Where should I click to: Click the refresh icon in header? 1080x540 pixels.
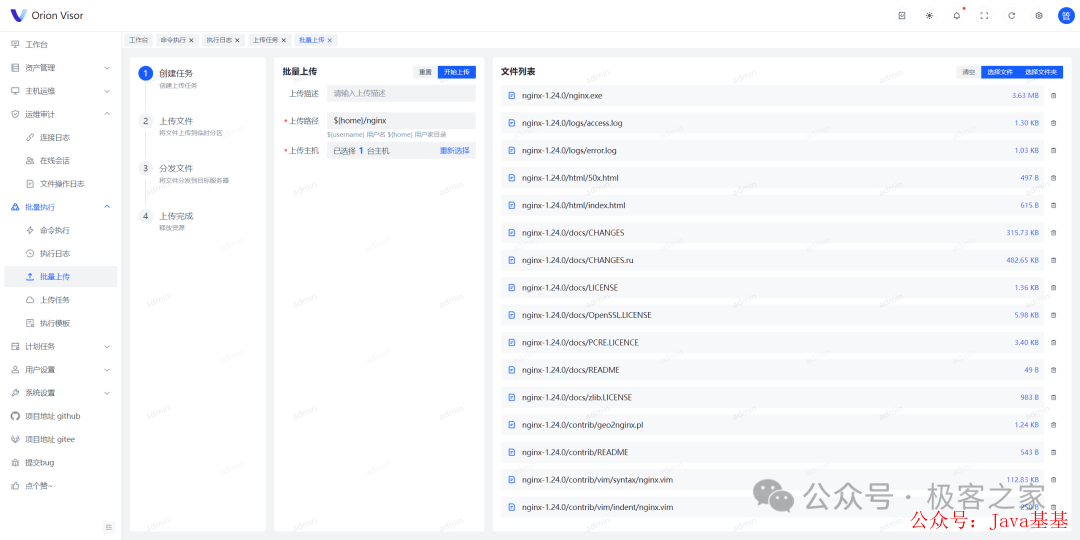(x=1012, y=16)
